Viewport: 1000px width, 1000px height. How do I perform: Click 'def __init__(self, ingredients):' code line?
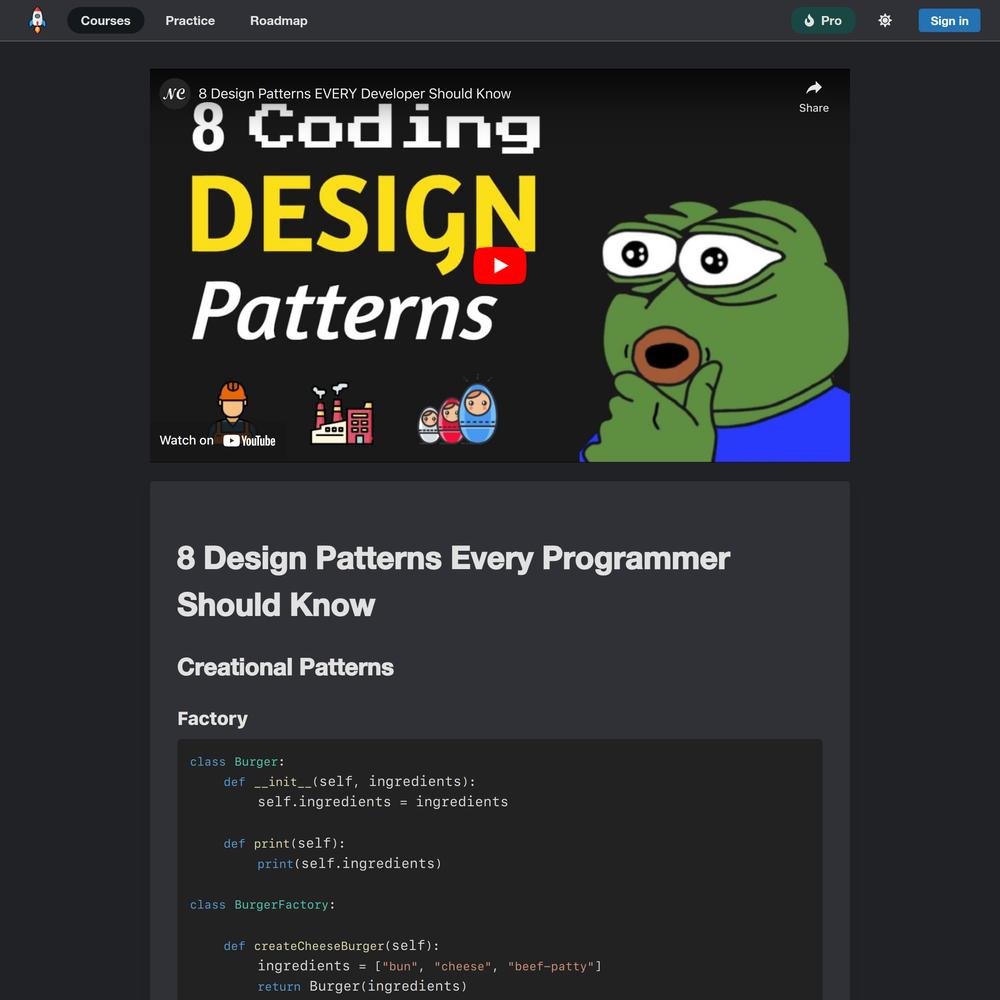349,782
